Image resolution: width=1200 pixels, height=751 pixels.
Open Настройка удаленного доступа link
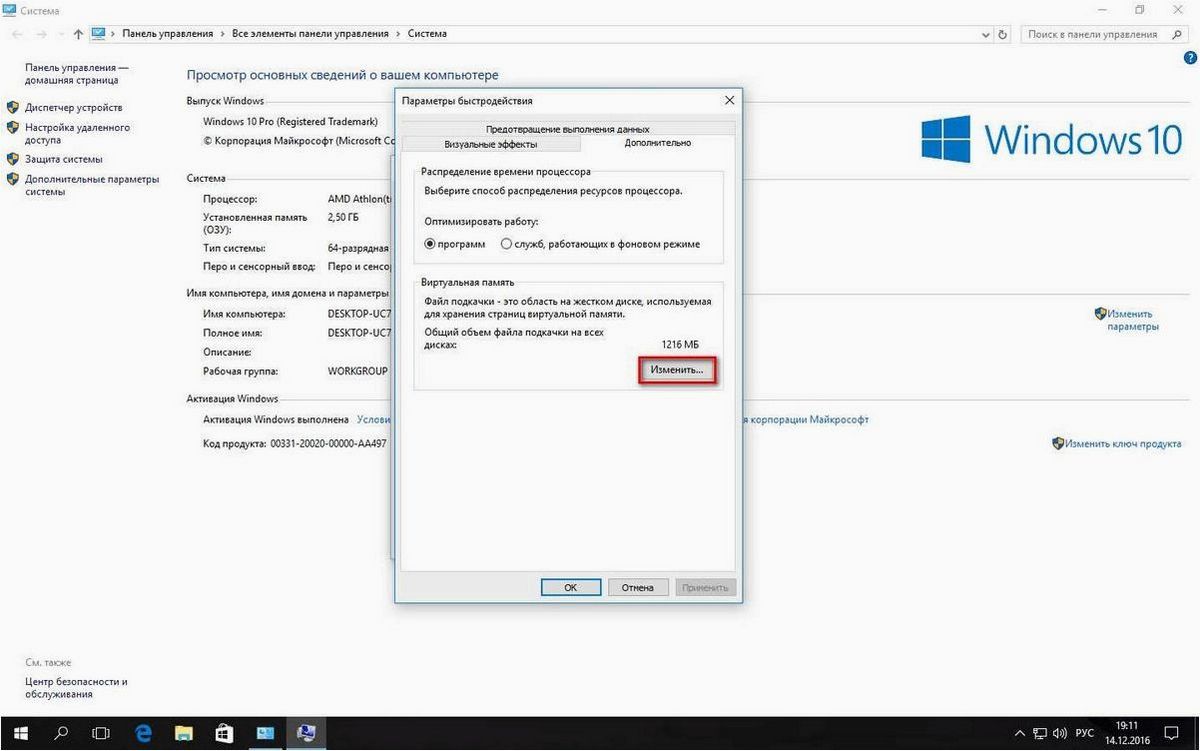[77, 133]
